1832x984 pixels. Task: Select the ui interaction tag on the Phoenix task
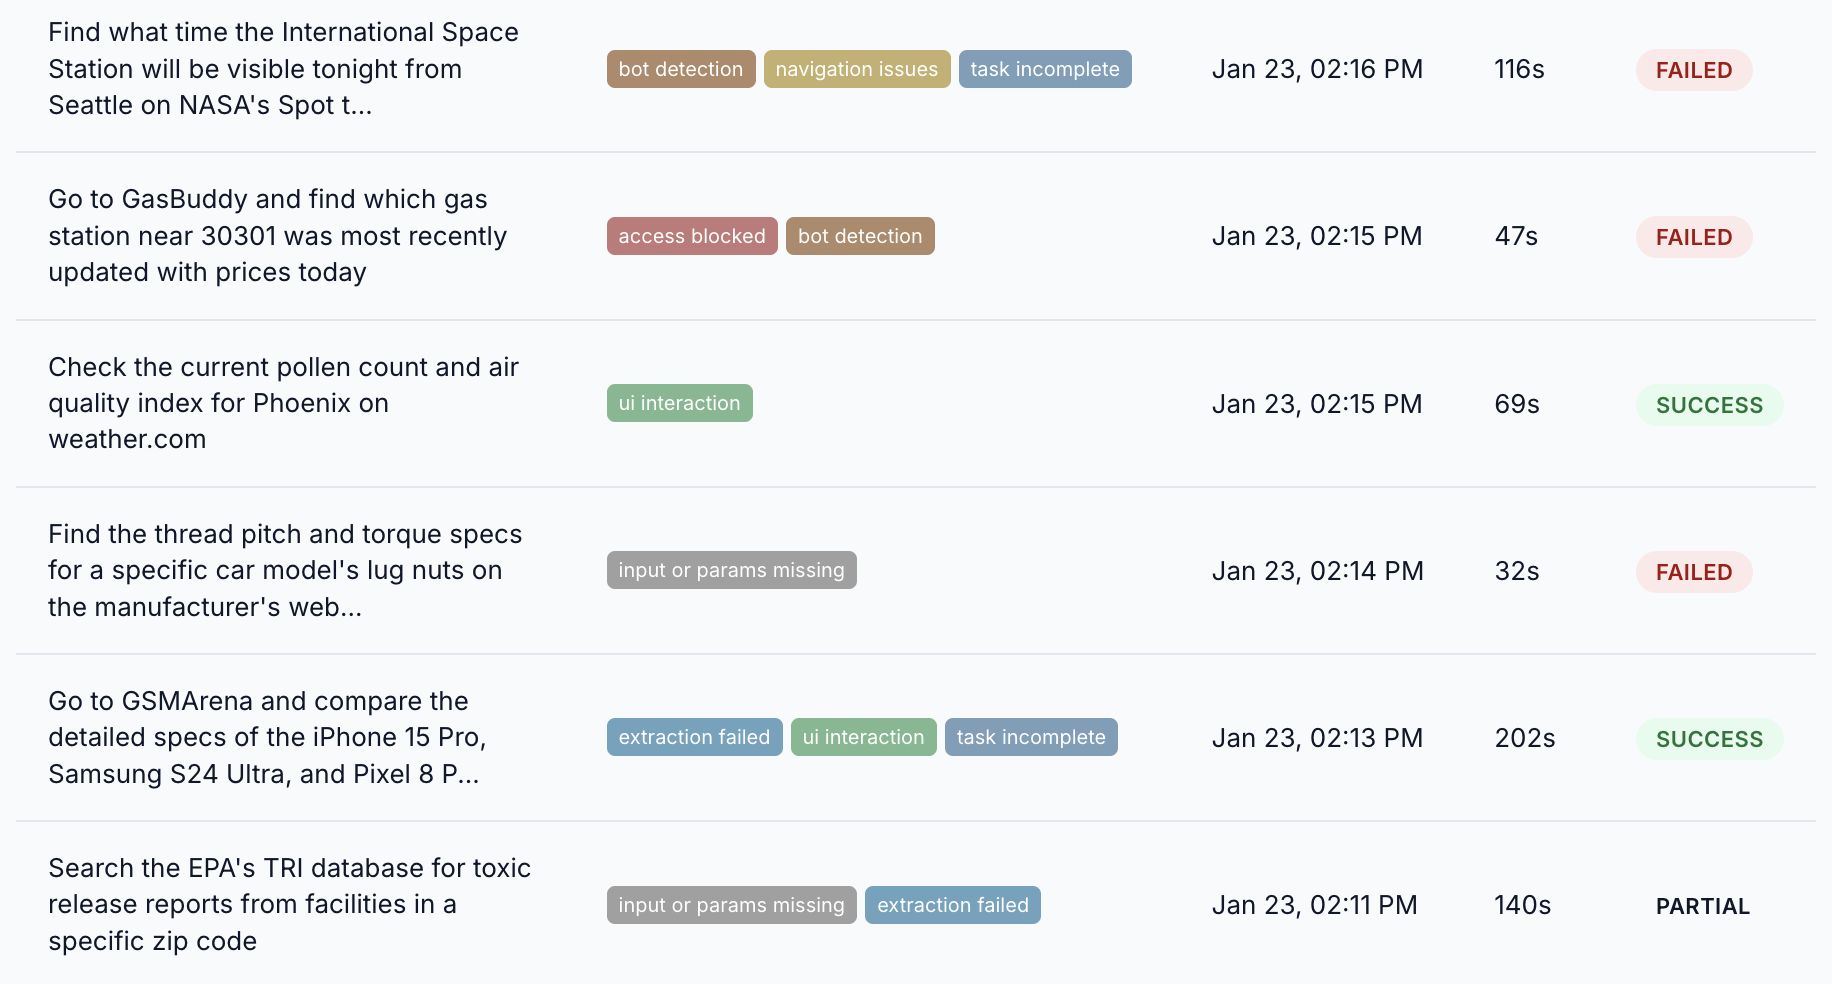[x=679, y=403]
